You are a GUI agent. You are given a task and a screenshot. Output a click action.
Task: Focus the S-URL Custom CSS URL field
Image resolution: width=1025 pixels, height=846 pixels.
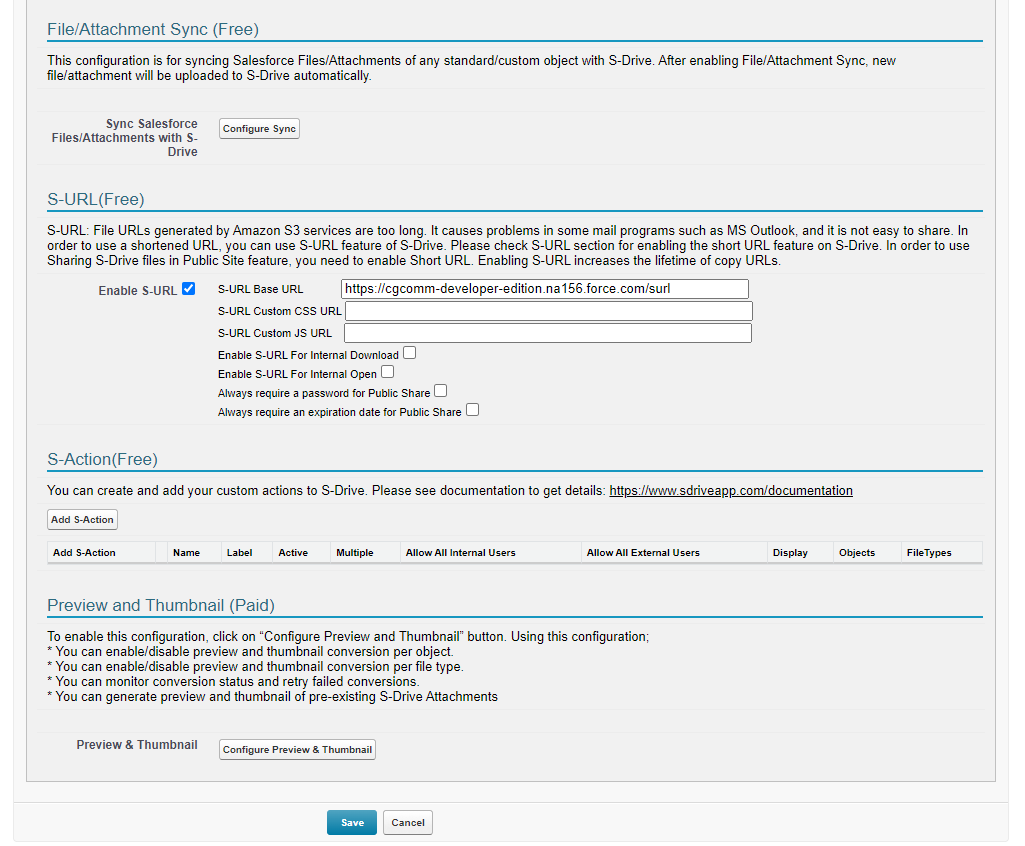point(548,311)
